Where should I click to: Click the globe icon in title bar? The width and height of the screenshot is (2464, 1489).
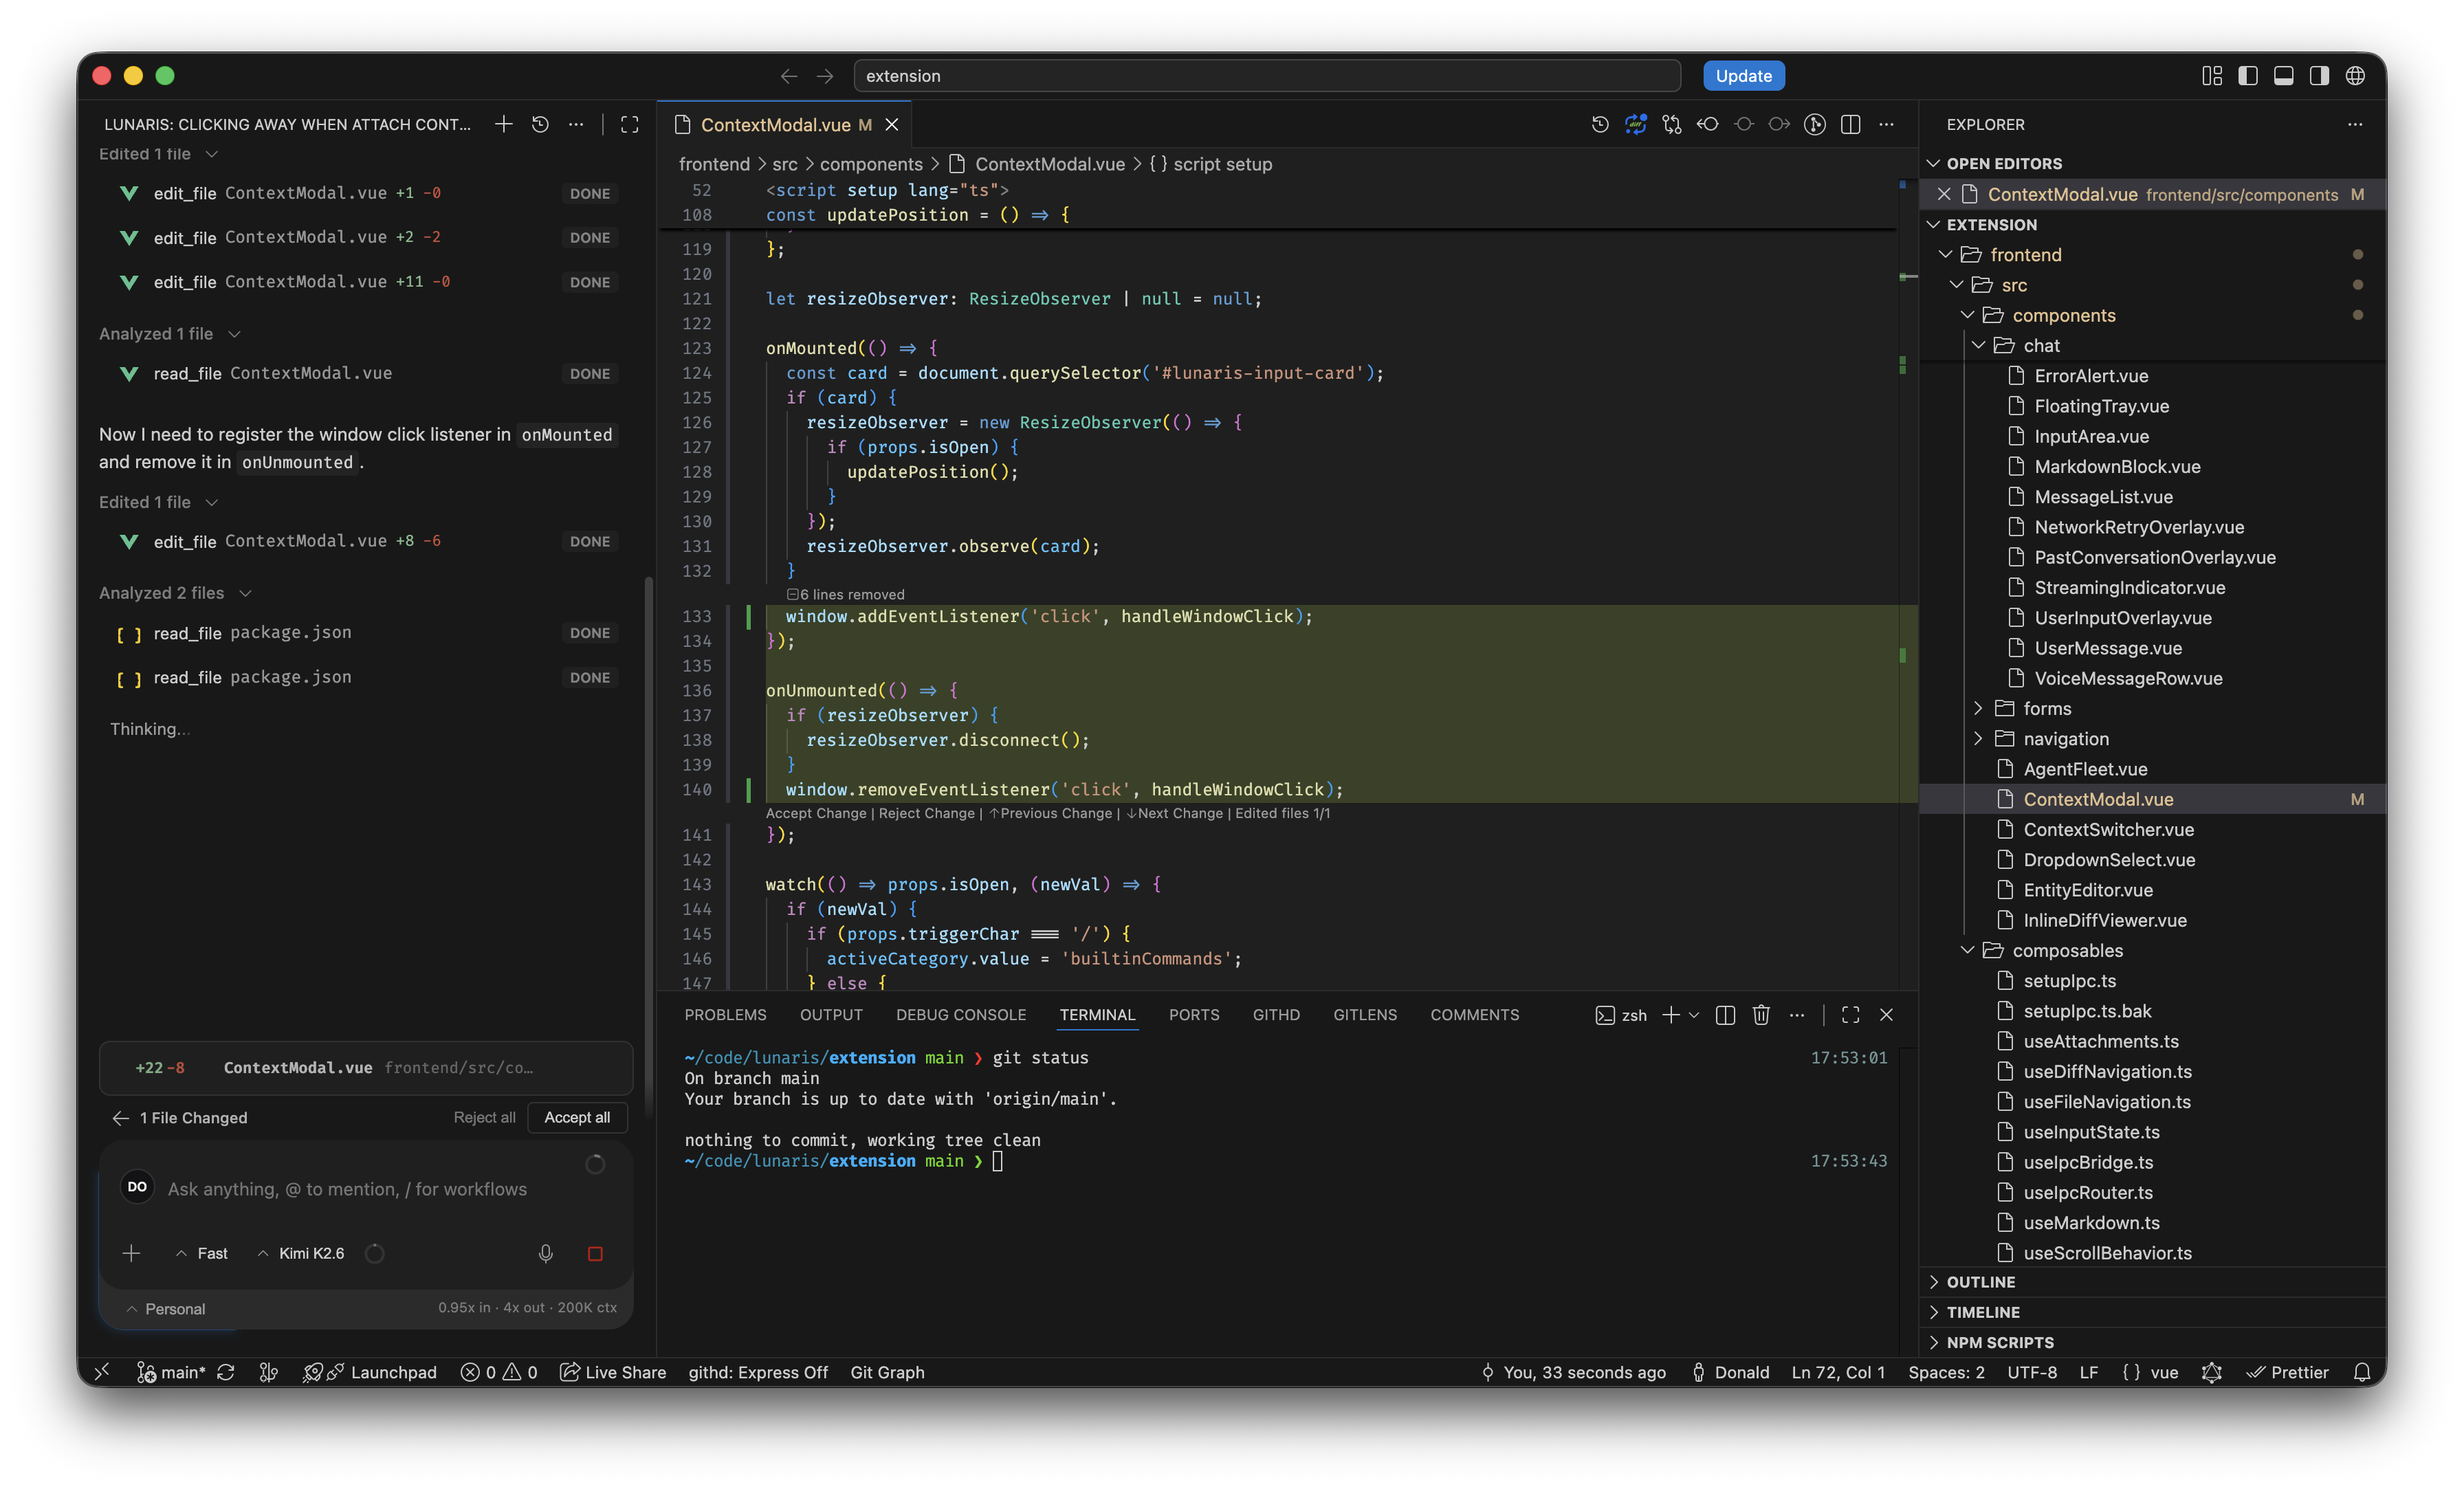click(2355, 76)
